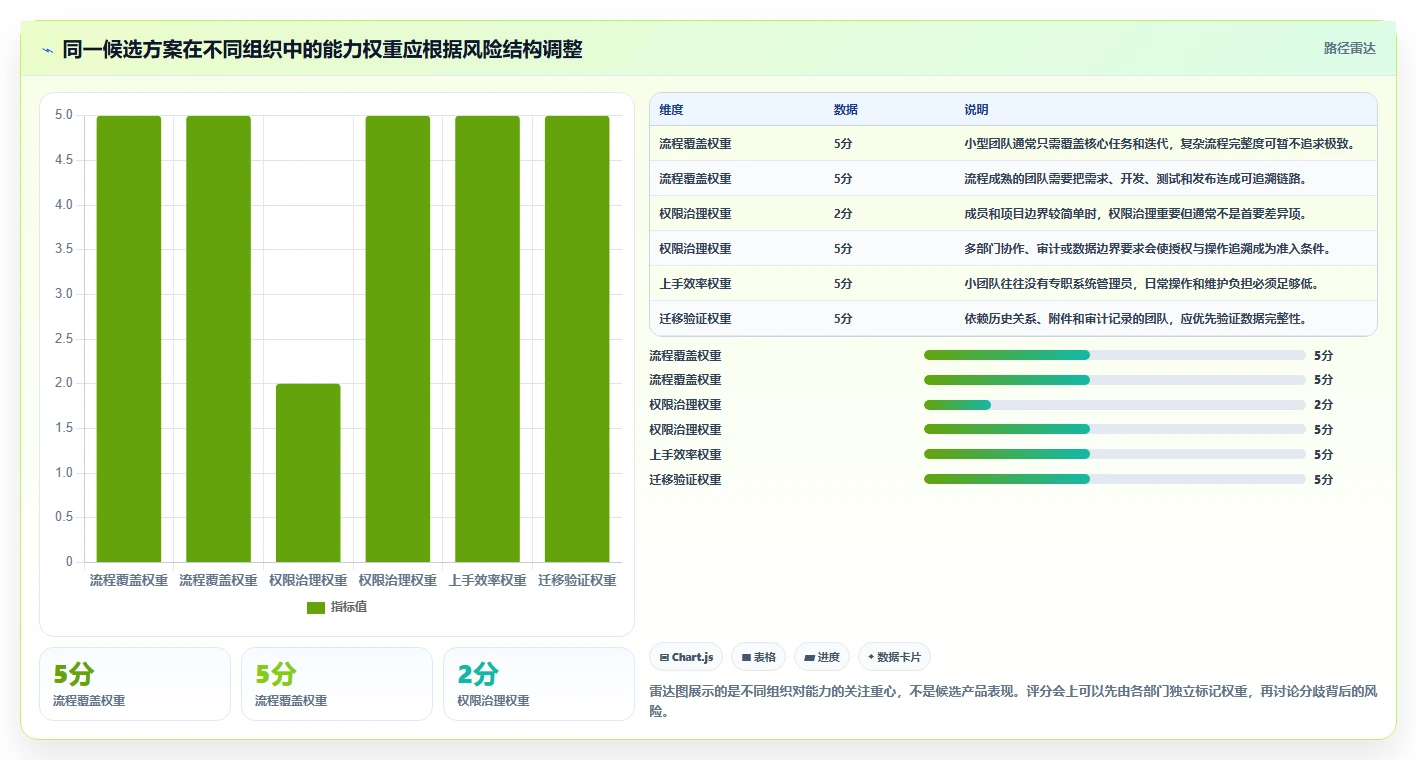Select the 数据卡片 chip
Screen dimensions: 1417x760
[x=894, y=657]
